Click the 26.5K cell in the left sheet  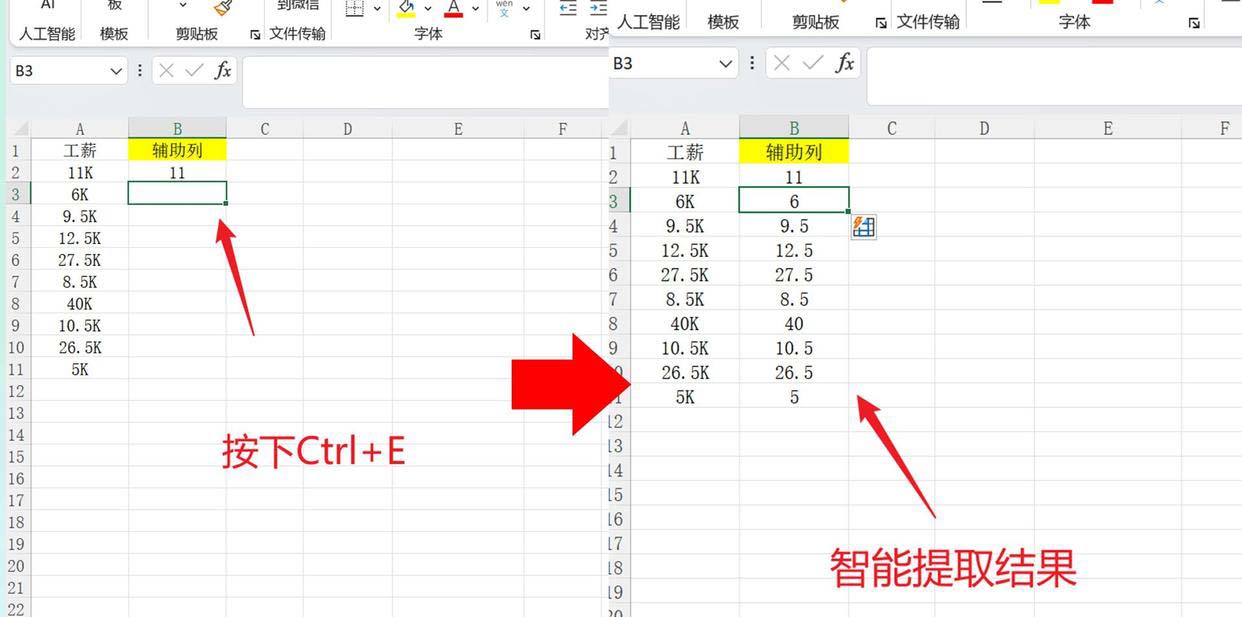coord(80,347)
